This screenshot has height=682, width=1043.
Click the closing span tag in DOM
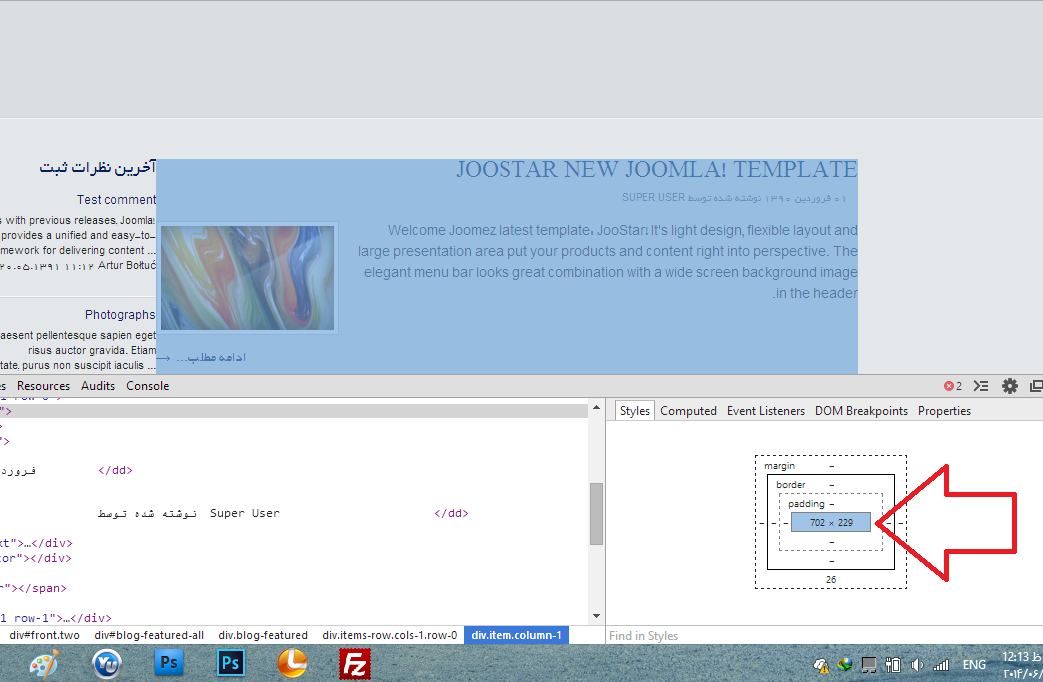tap(42, 588)
